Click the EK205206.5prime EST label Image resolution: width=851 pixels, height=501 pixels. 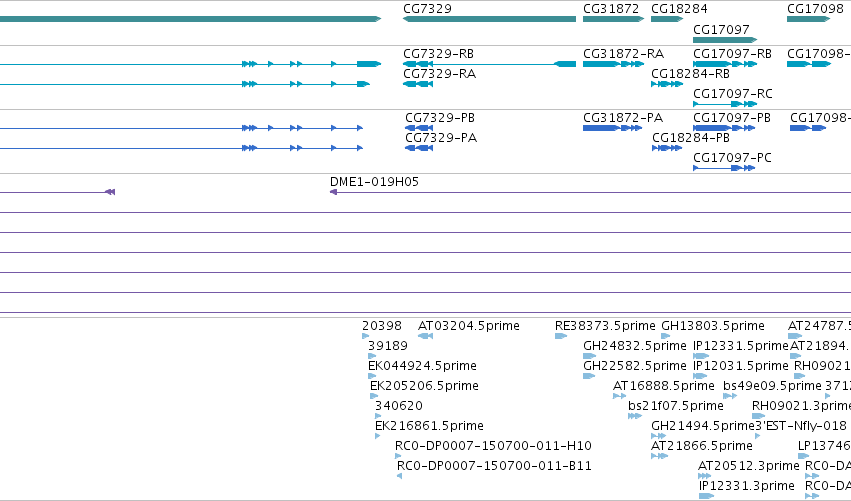424,386
